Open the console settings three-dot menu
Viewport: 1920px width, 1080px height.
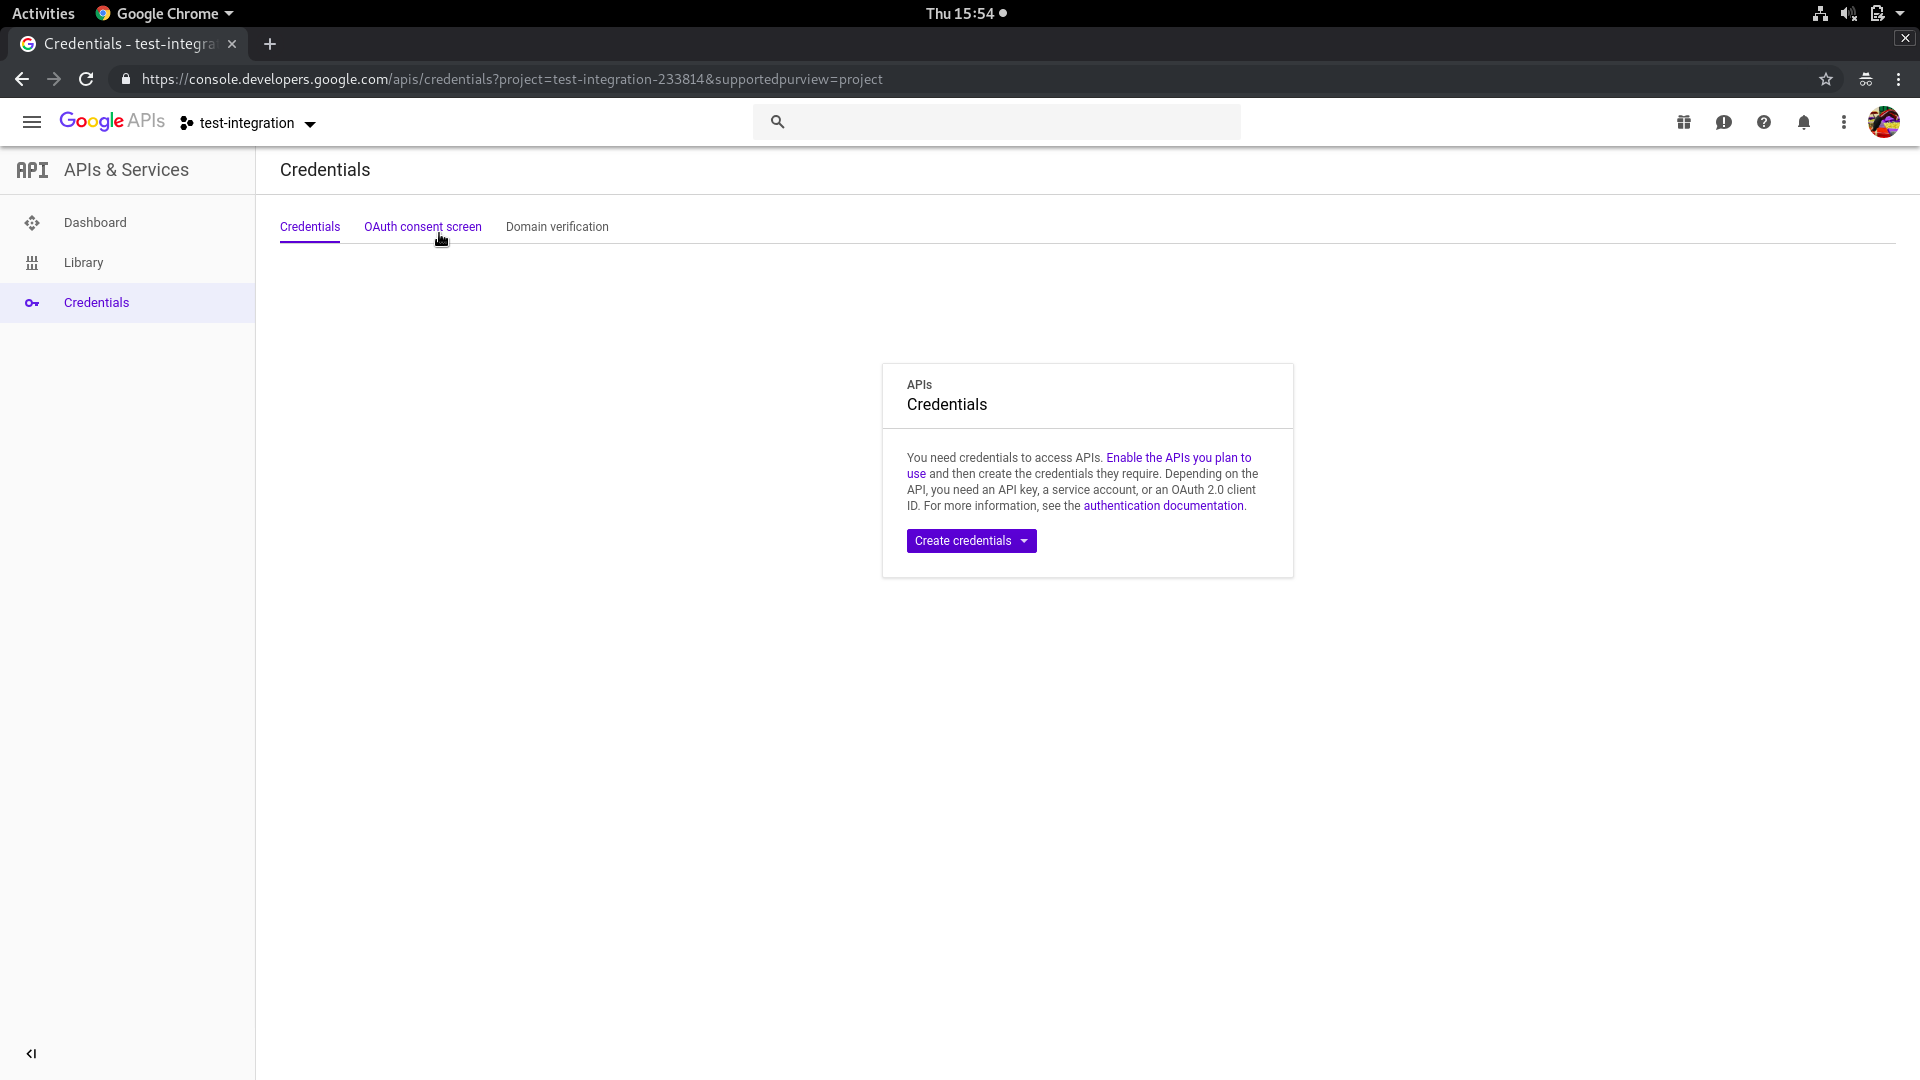[1844, 122]
